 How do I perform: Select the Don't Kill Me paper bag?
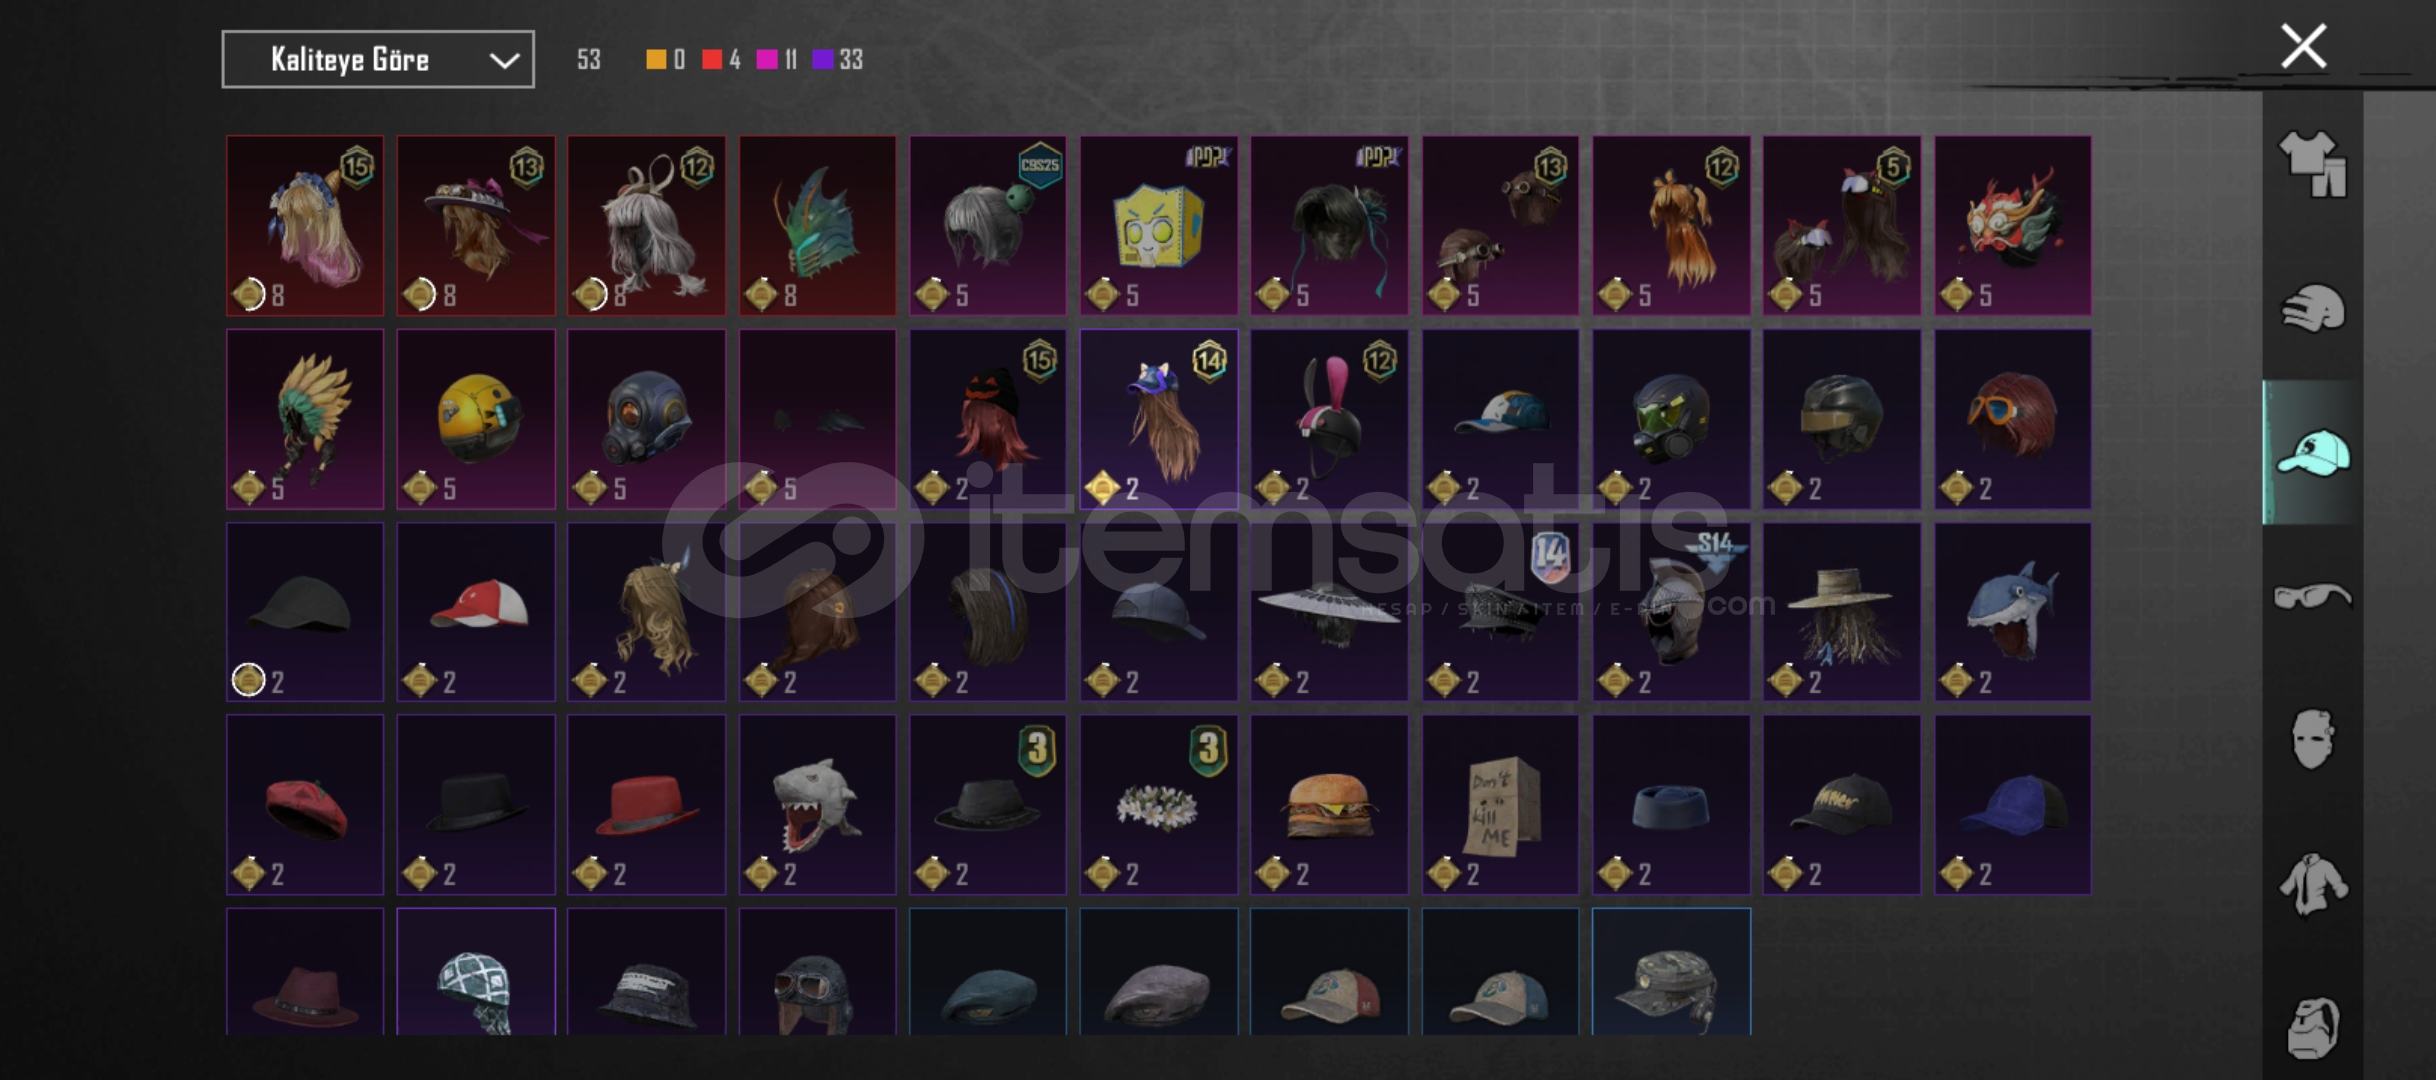(1500, 804)
